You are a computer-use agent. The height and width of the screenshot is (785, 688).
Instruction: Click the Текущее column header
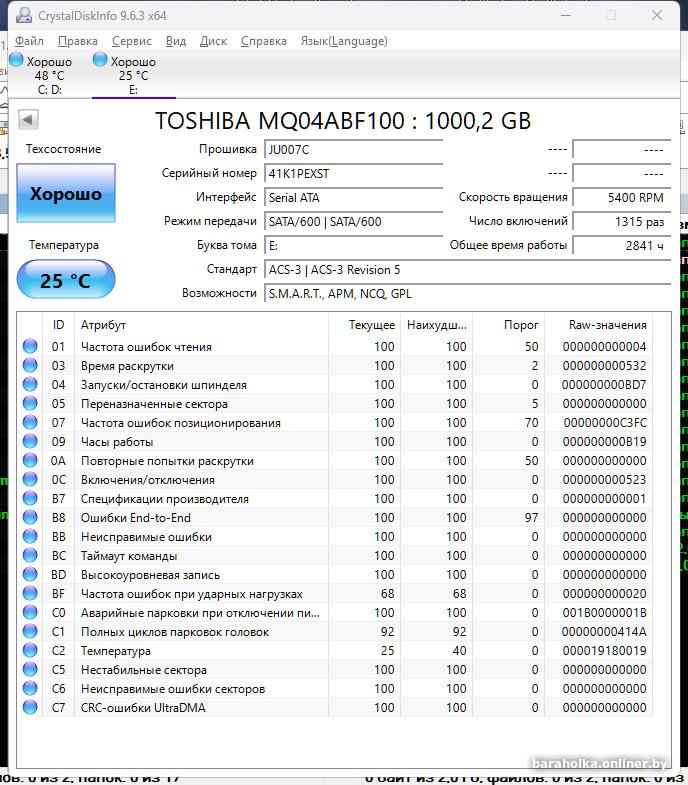pyautogui.click(x=365, y=324)
